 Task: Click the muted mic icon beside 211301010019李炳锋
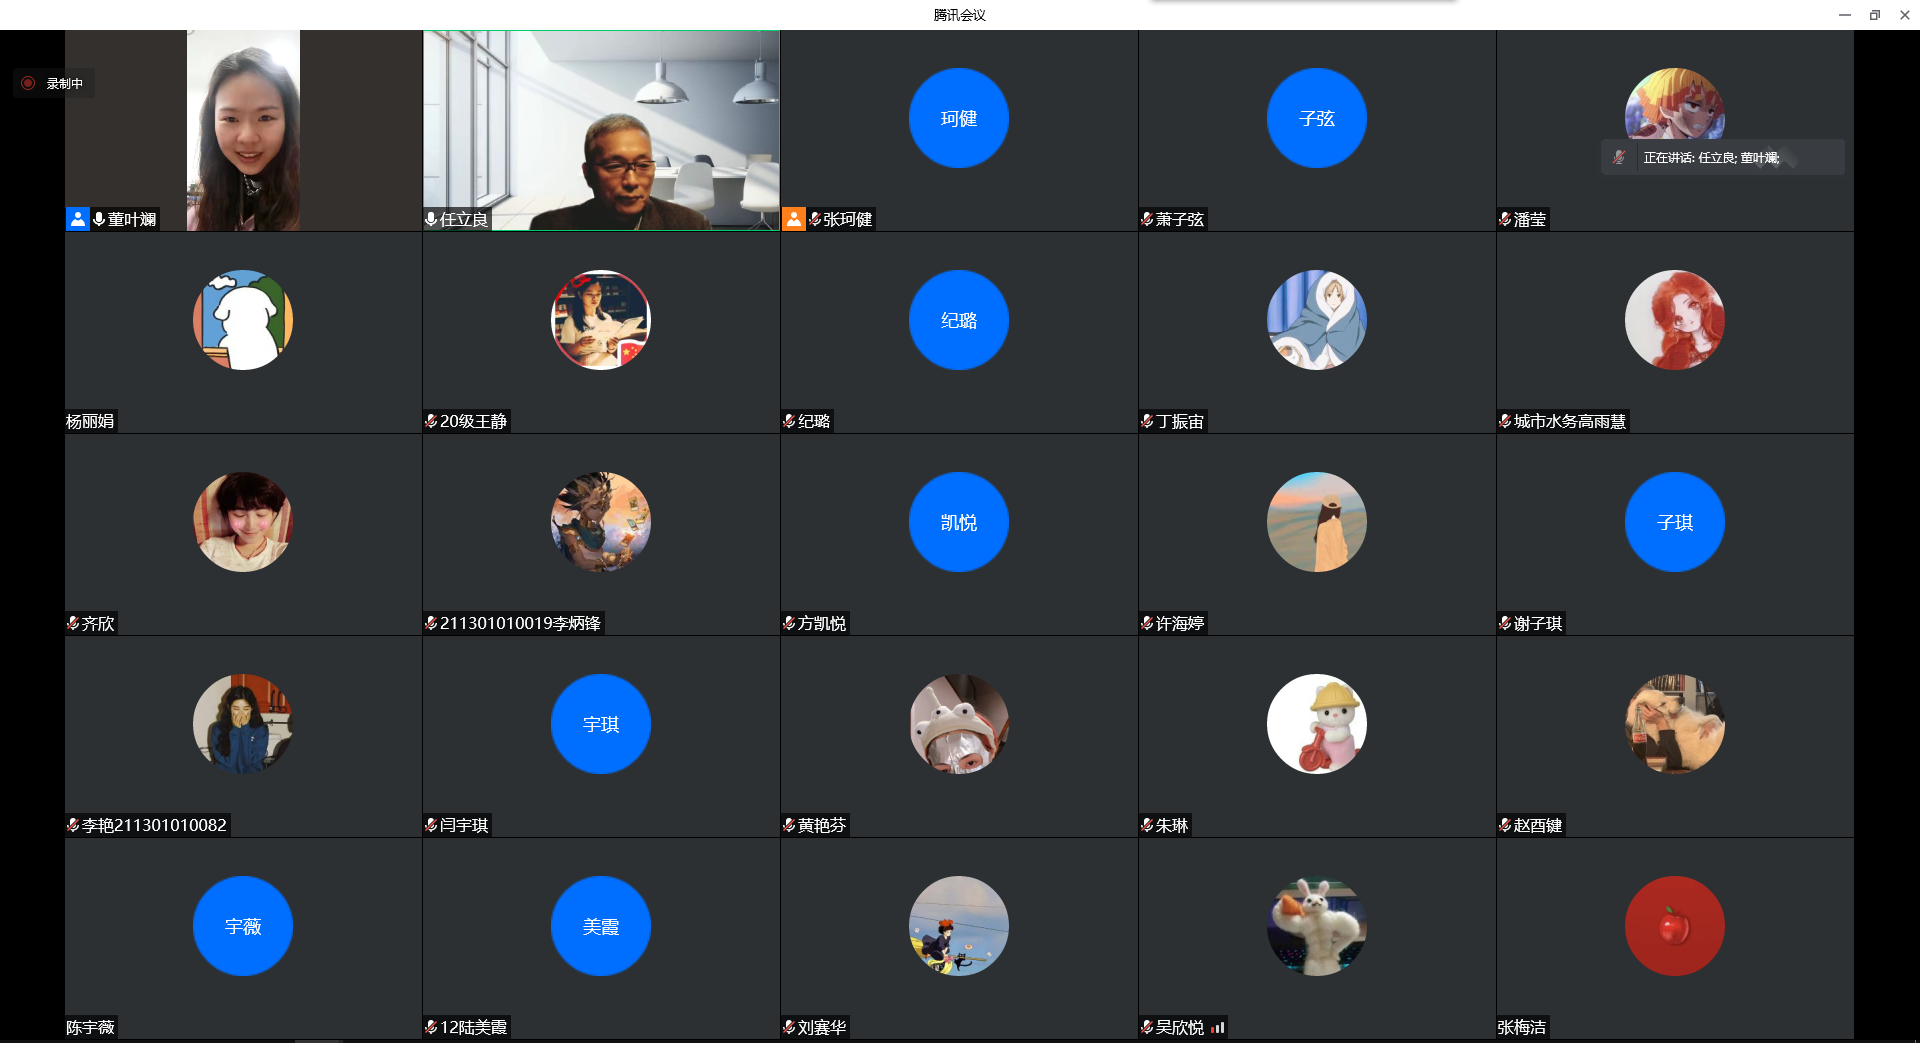431,623
